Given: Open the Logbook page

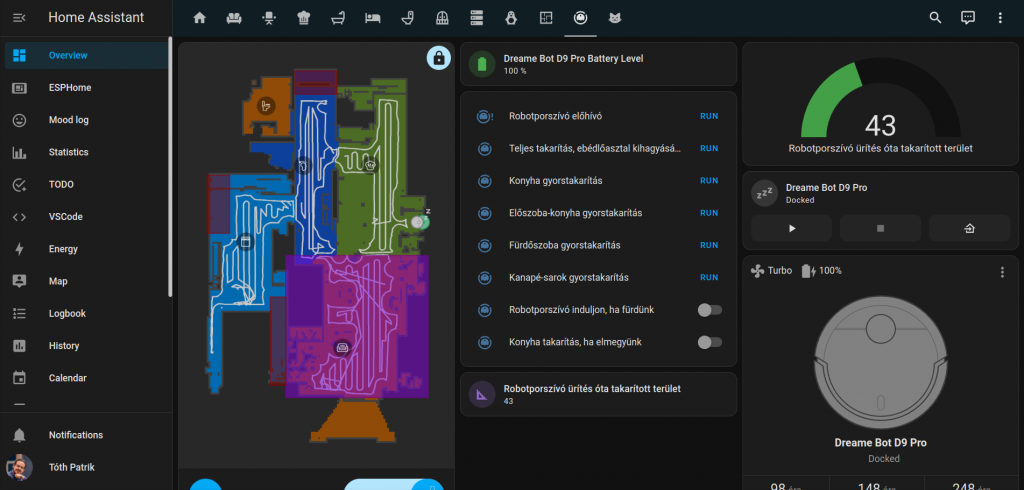Looking at the screenshot, I should coord(86,314).
